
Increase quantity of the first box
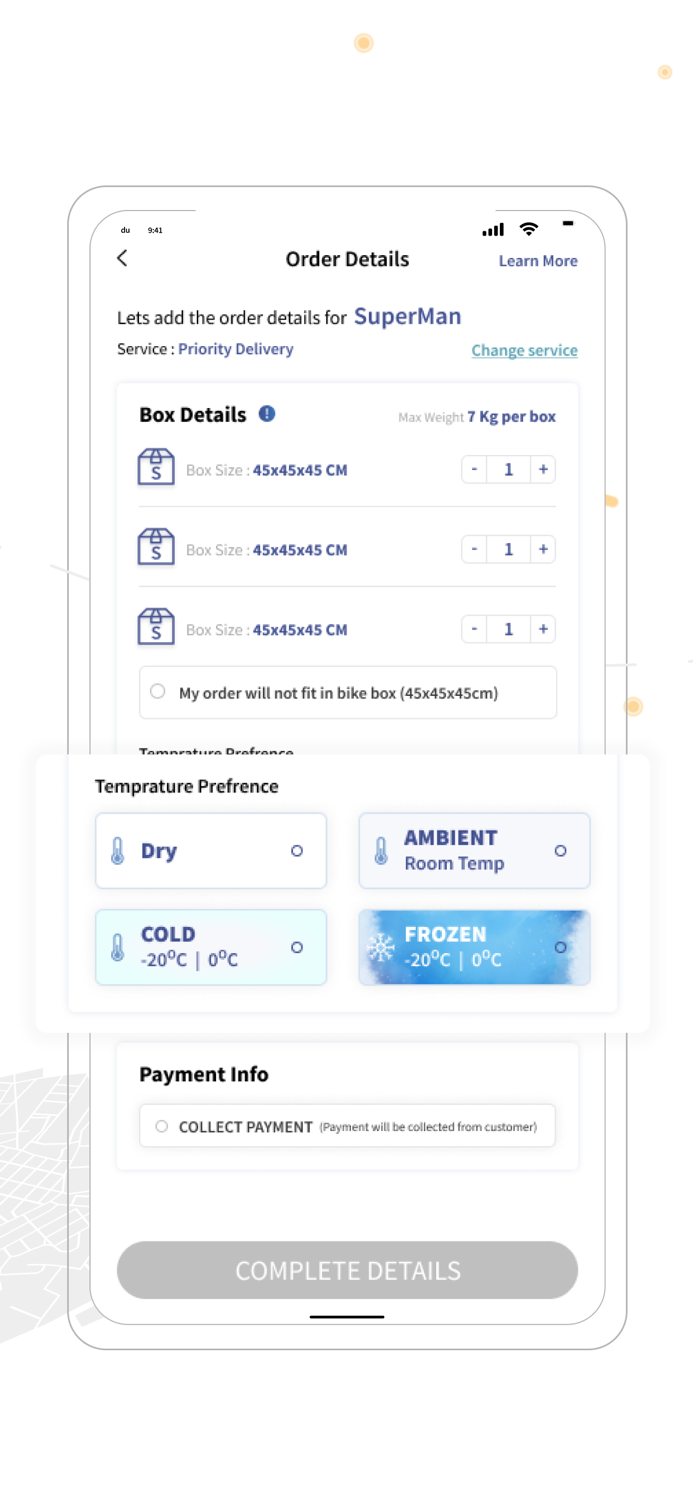pyautogui.click(x=543, y=469)
